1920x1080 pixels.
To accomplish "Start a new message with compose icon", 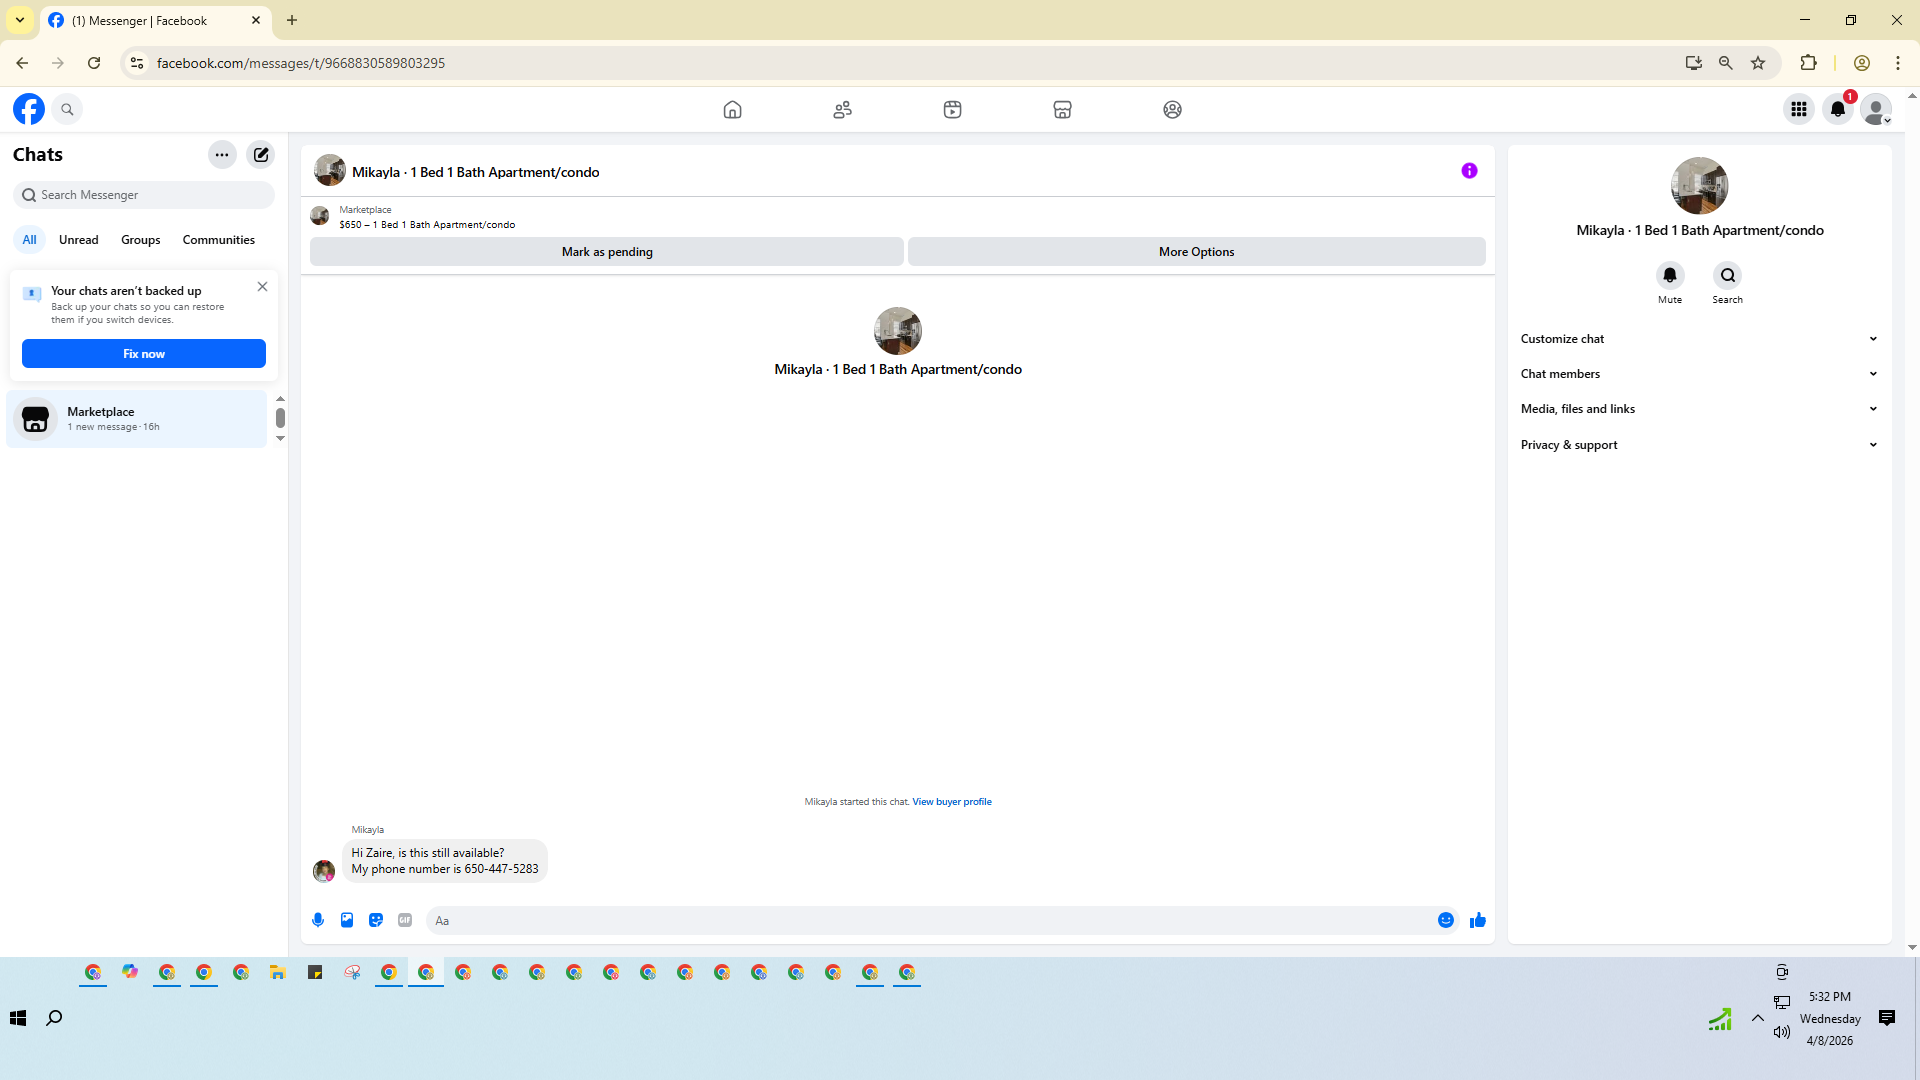I will point(261,155).
